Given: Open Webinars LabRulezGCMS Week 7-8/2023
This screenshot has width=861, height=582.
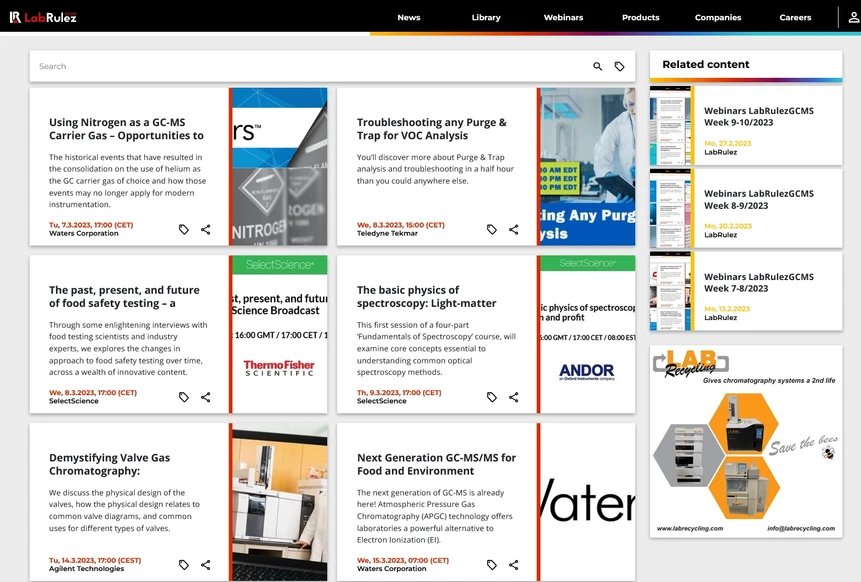Looking at the screenshot, I should coord(759,282).
